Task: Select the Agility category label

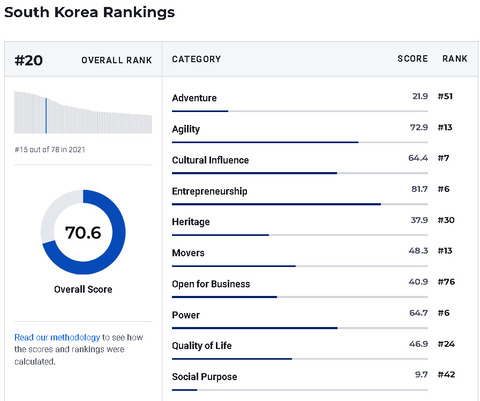Action: pyautogui.click(x=186, y=129)
